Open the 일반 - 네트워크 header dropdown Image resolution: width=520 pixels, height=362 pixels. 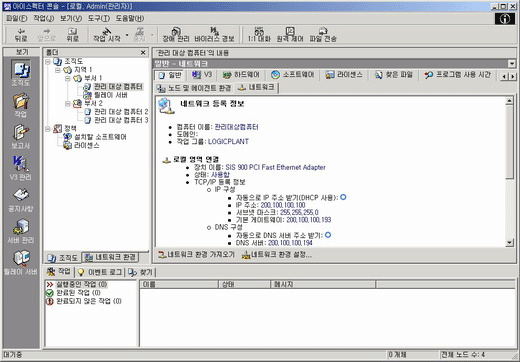[512, 63]
